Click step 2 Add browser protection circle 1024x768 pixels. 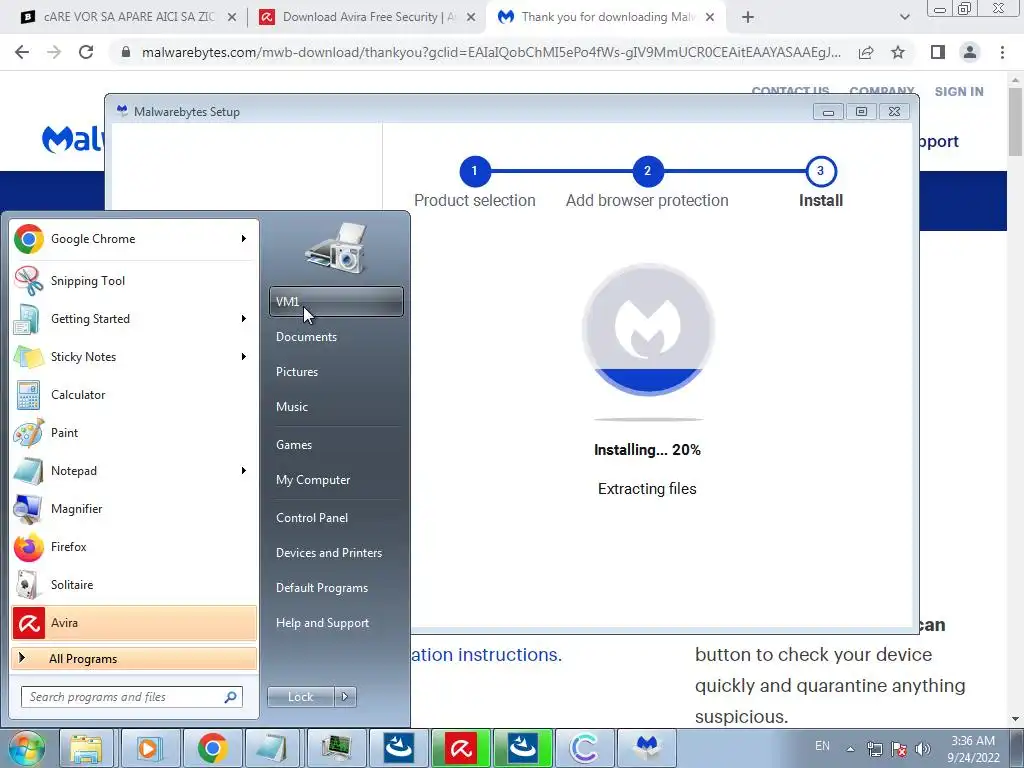click(x=647, y=171)
